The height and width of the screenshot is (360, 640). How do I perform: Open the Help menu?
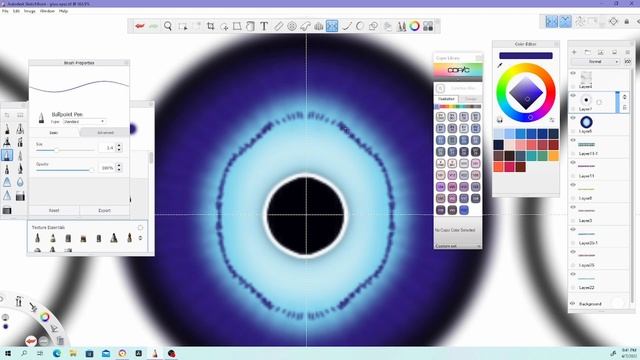coord(63,11)
